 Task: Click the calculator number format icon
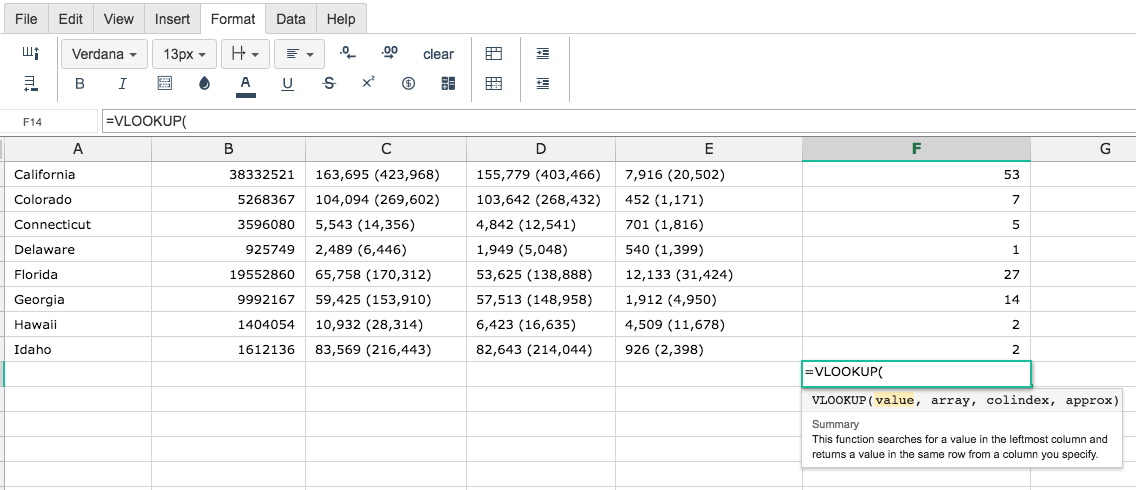(448, 84)
